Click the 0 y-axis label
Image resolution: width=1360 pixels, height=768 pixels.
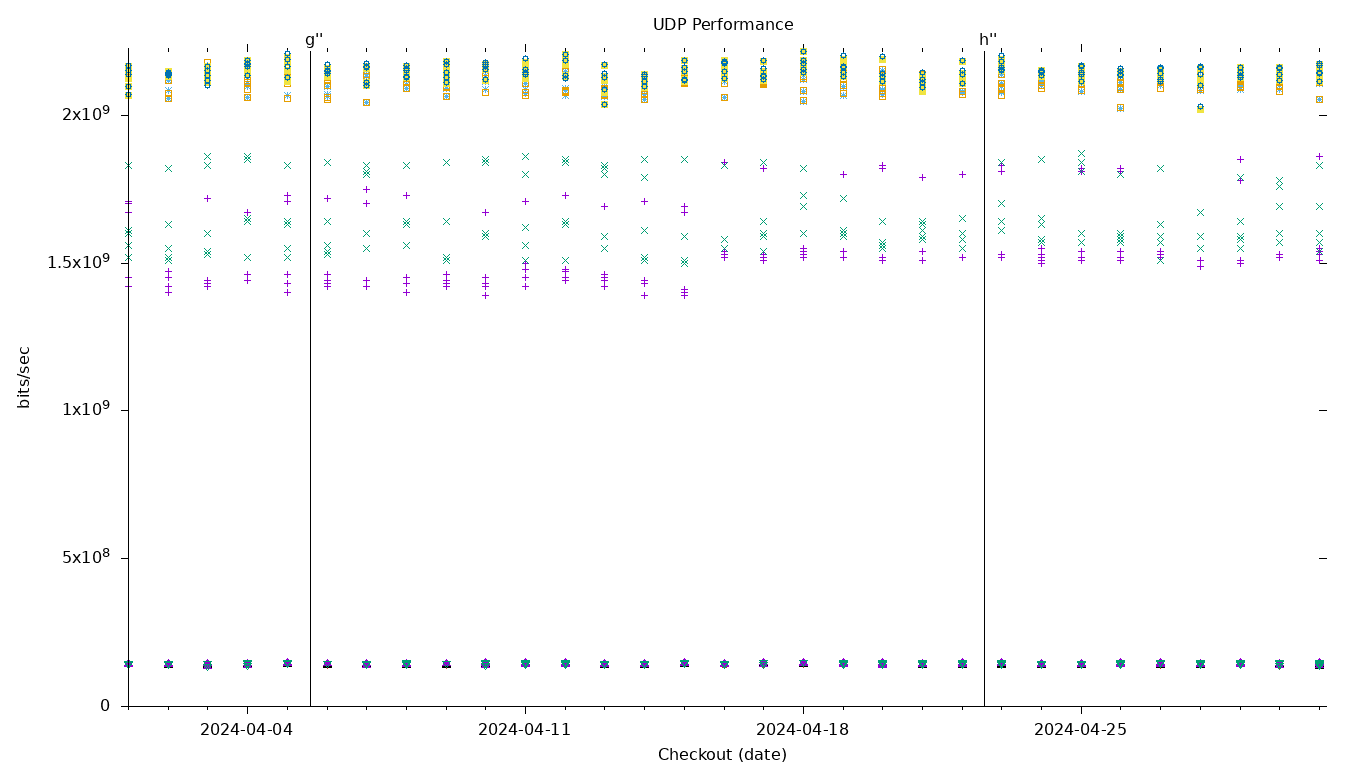(105, 706)
